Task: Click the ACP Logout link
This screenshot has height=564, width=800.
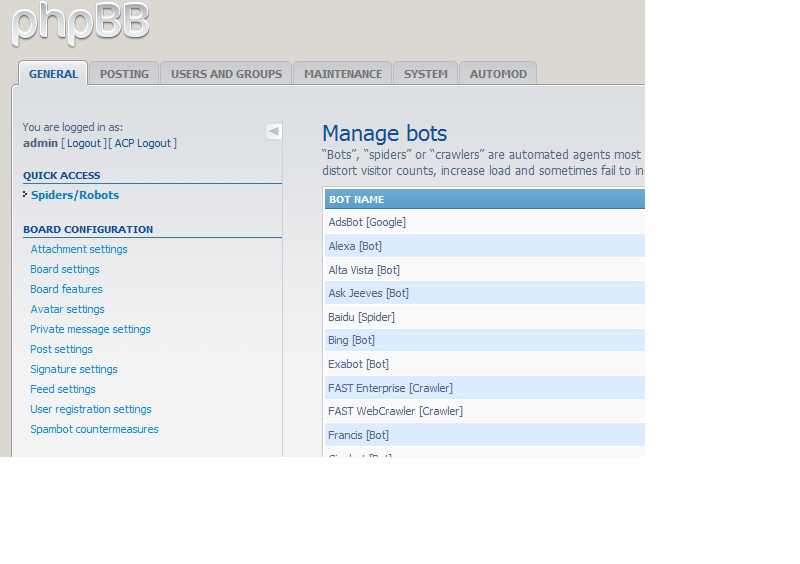Action: click(143, 143)
